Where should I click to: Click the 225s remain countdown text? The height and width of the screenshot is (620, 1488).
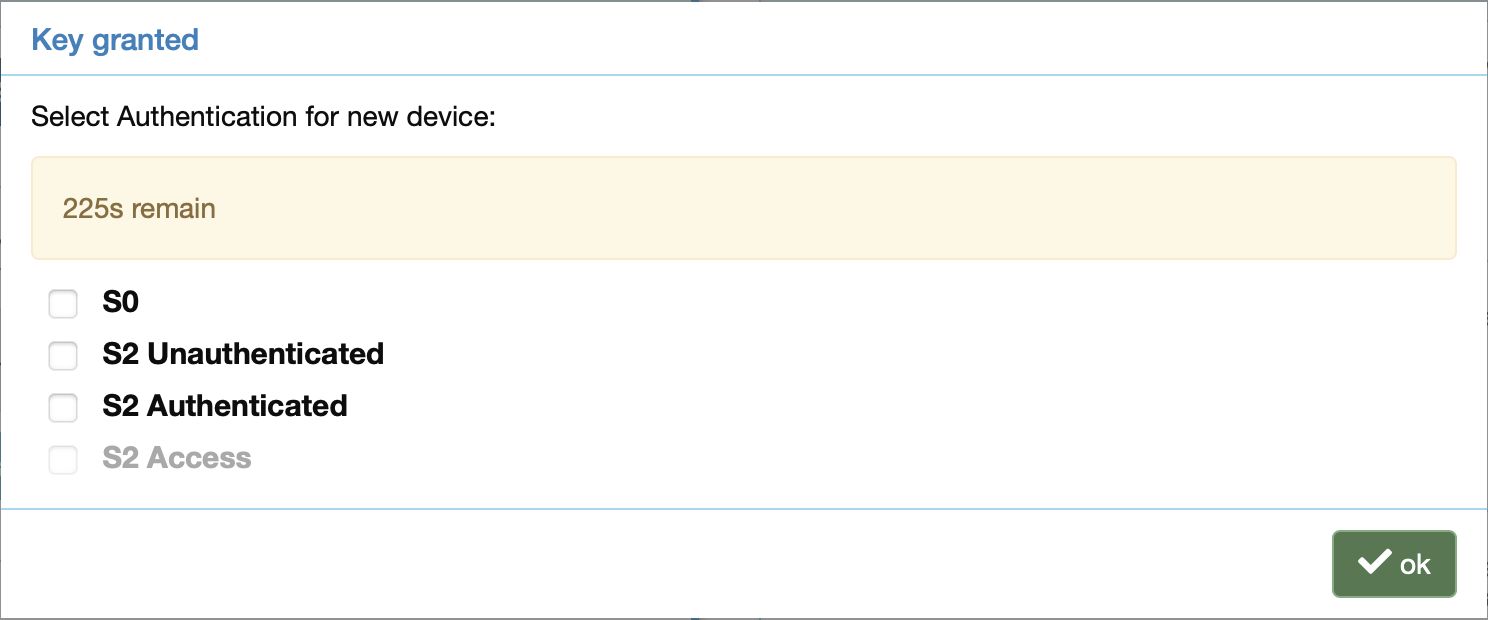pyautogui.click(x=139, y=208)
